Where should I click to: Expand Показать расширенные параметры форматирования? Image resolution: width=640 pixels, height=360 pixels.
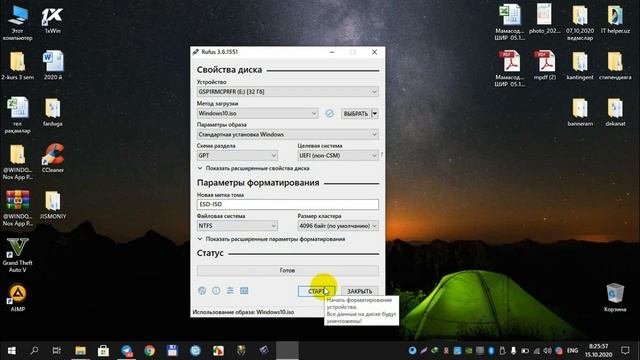271,239
